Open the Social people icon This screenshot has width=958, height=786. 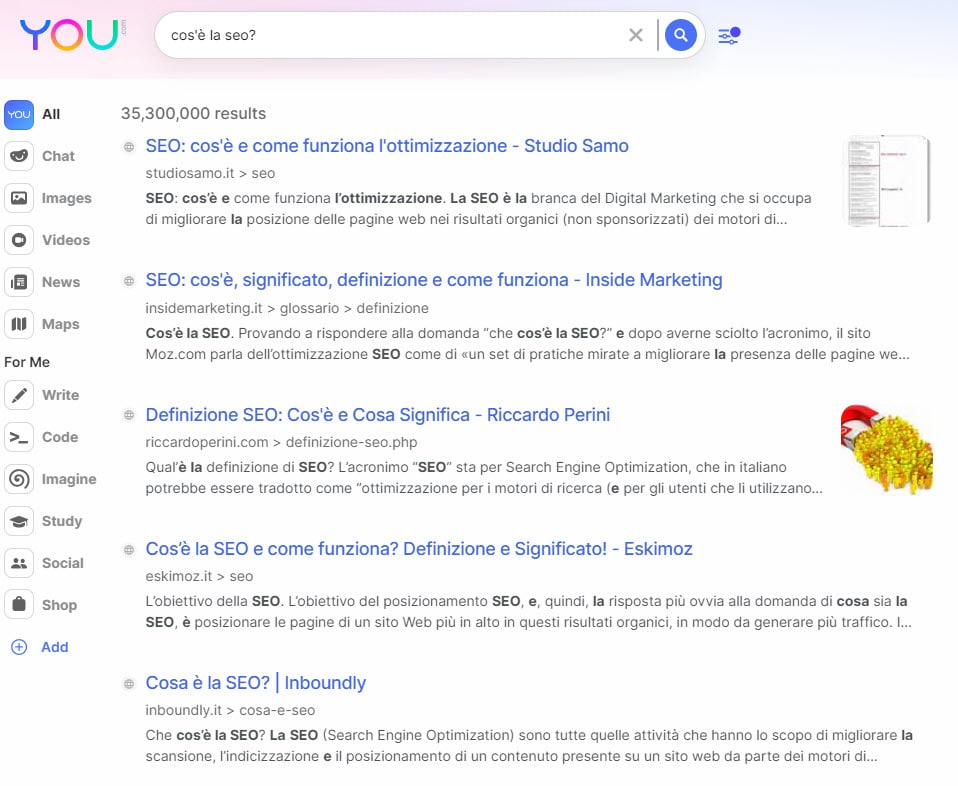19,563
